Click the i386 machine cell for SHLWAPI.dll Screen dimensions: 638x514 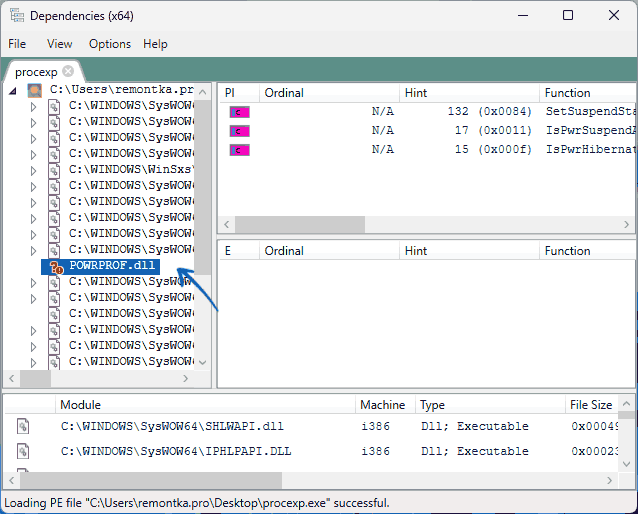[x=375, y=426]
